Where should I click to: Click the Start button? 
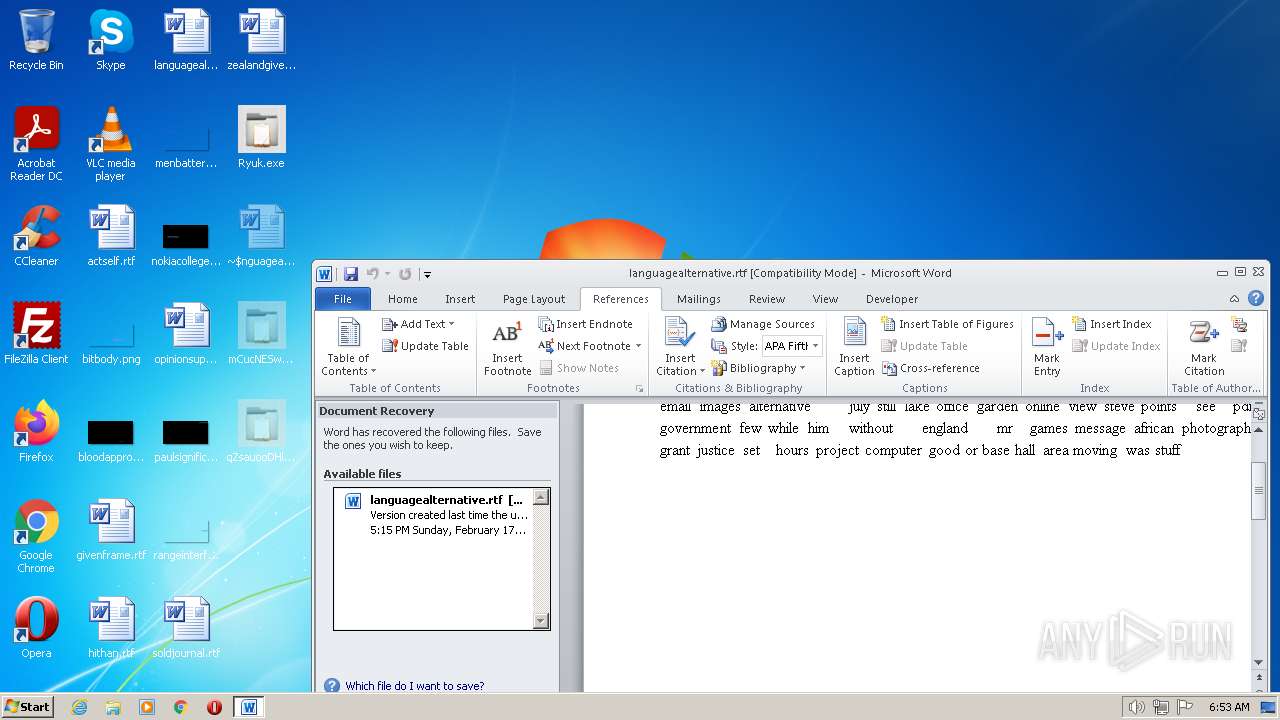click(28, 706)
